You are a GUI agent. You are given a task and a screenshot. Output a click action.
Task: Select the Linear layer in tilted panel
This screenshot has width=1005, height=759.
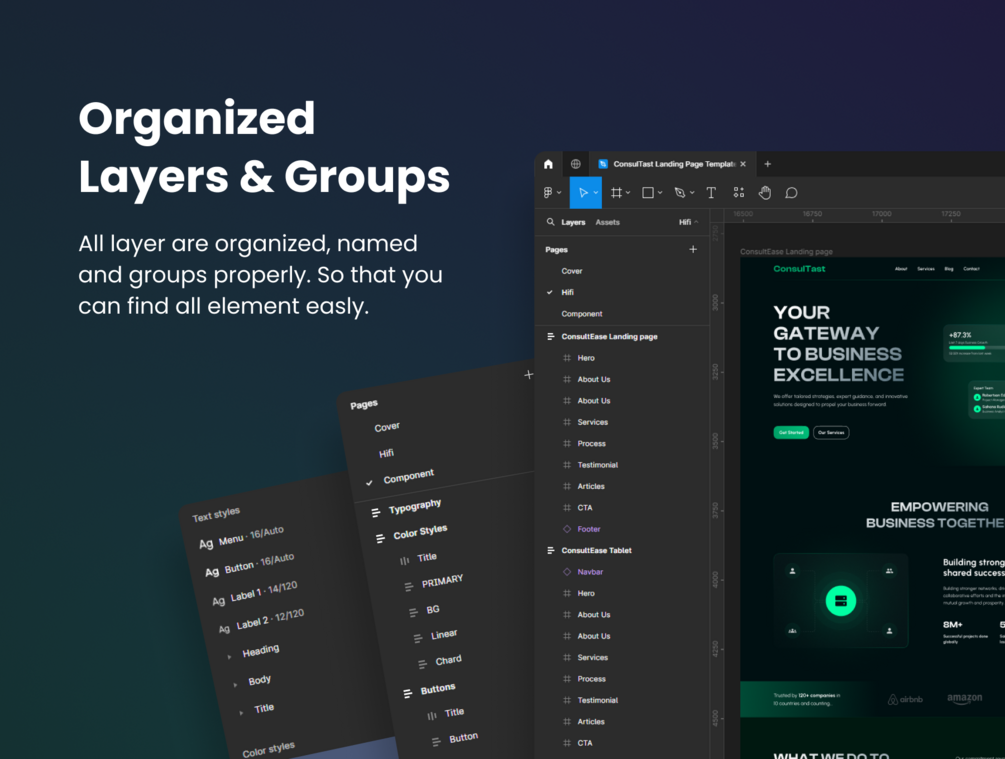444,635
